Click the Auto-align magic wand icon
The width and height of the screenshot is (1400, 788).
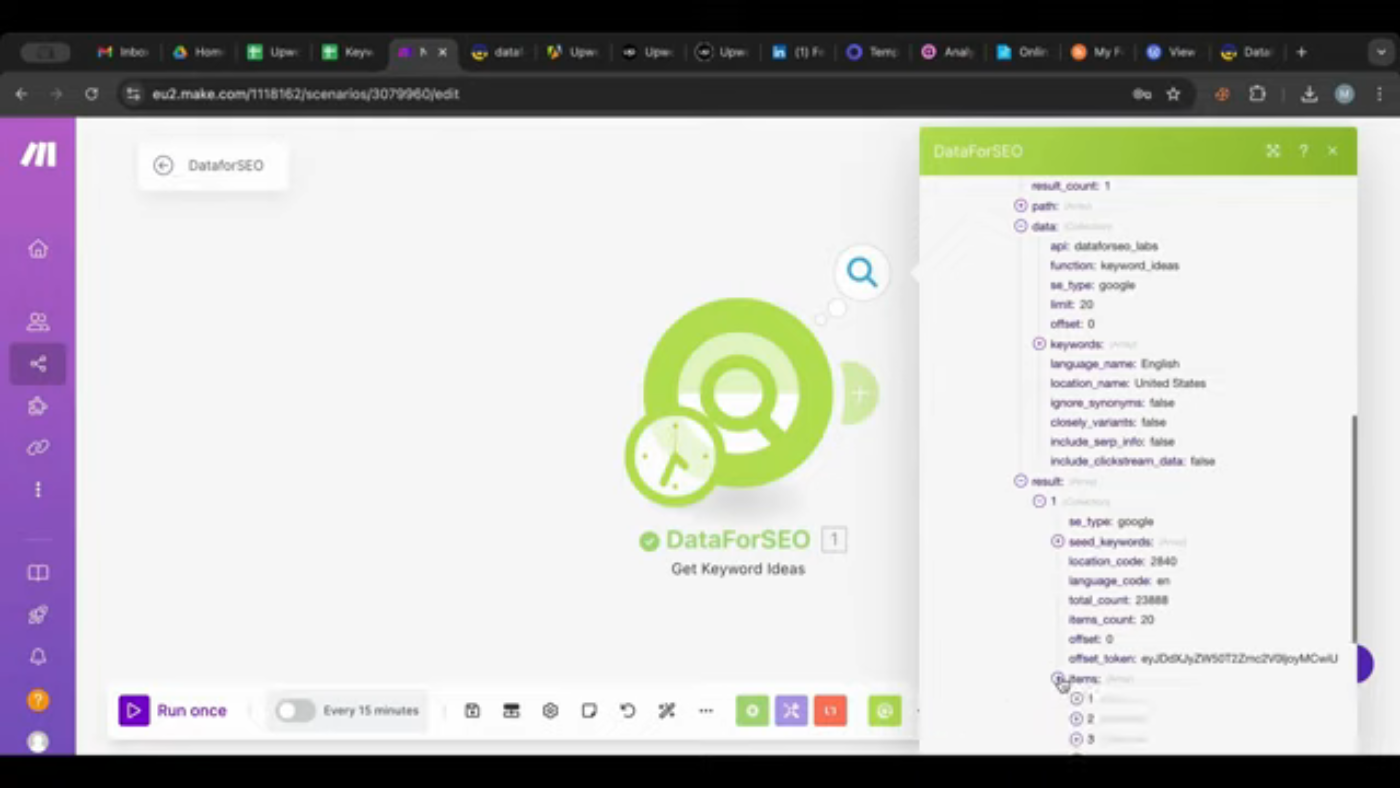pos(667,710)
